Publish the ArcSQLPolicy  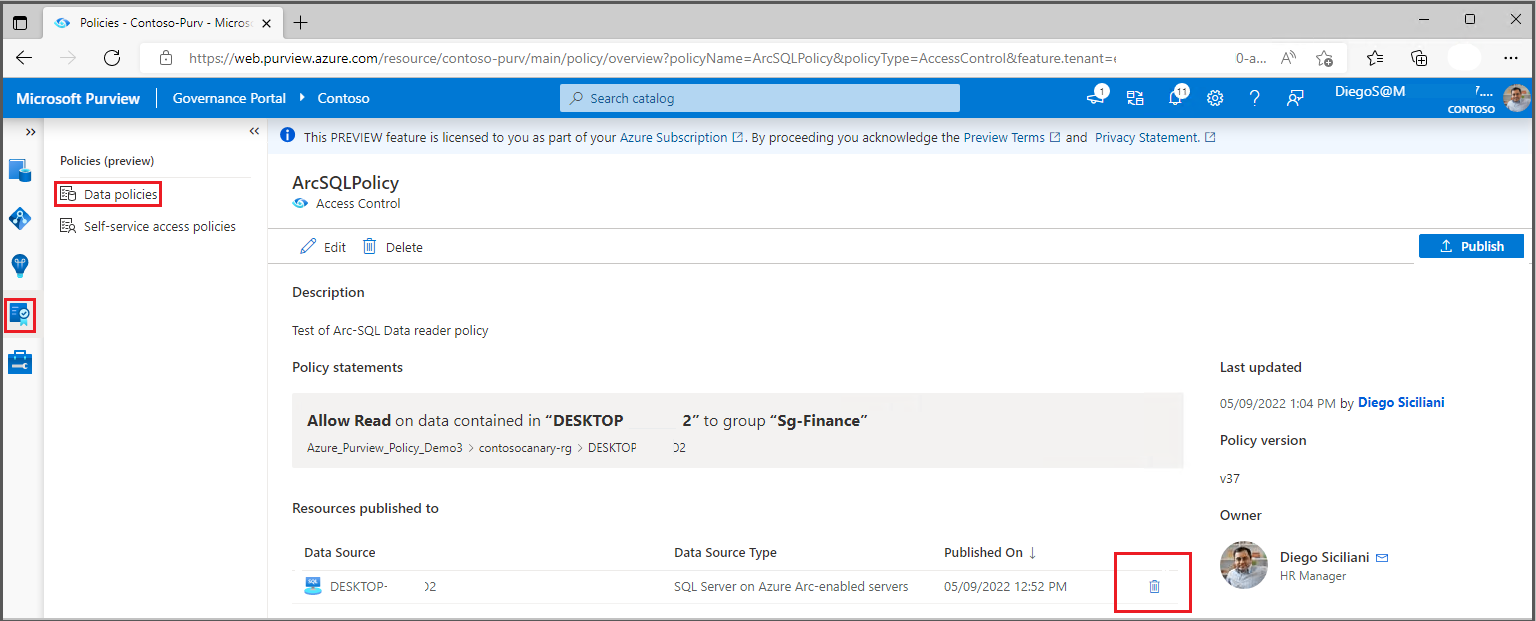click(1471, 246)
